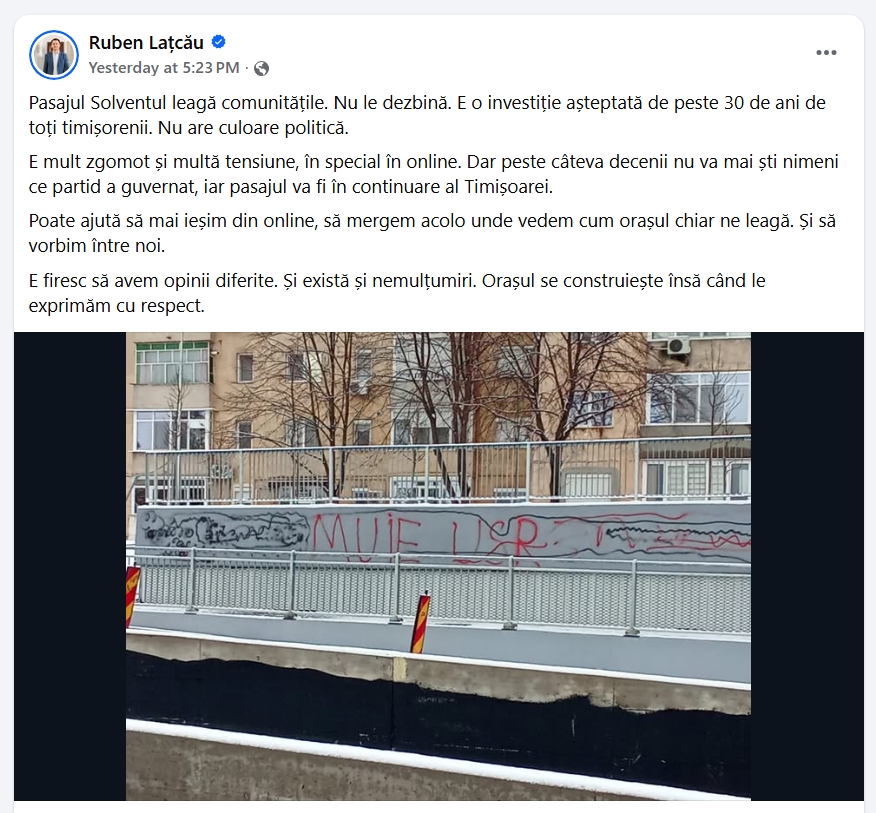Click the blue verified badge
Viewport: 876px width, 813px height.
[218, 42]
